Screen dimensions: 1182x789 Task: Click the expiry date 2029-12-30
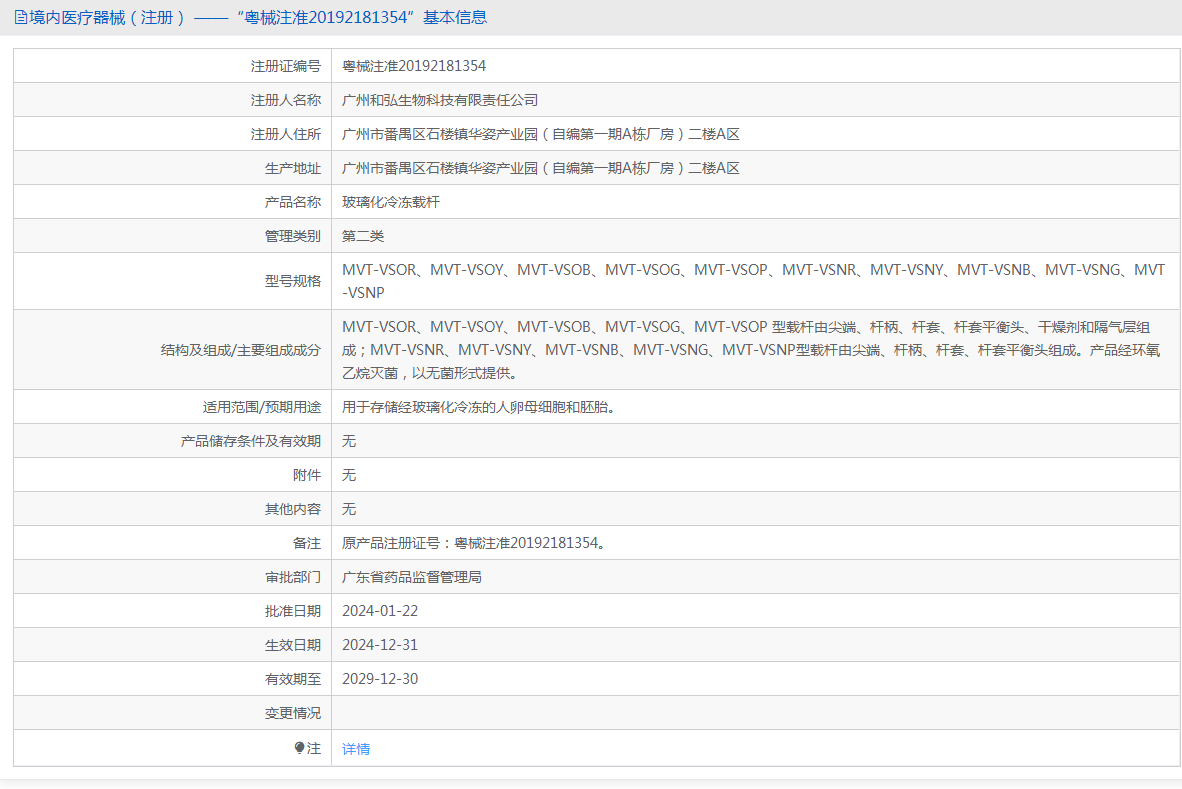point(380,679)
